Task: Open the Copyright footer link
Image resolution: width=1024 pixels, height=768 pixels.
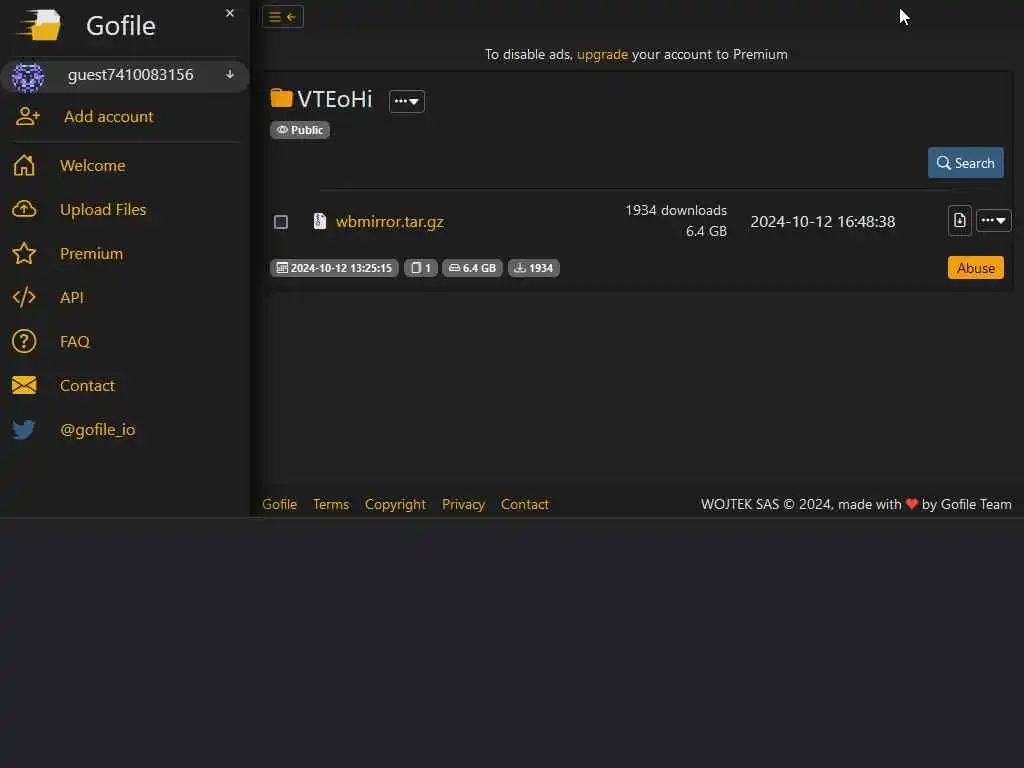Action: point(396,504)
